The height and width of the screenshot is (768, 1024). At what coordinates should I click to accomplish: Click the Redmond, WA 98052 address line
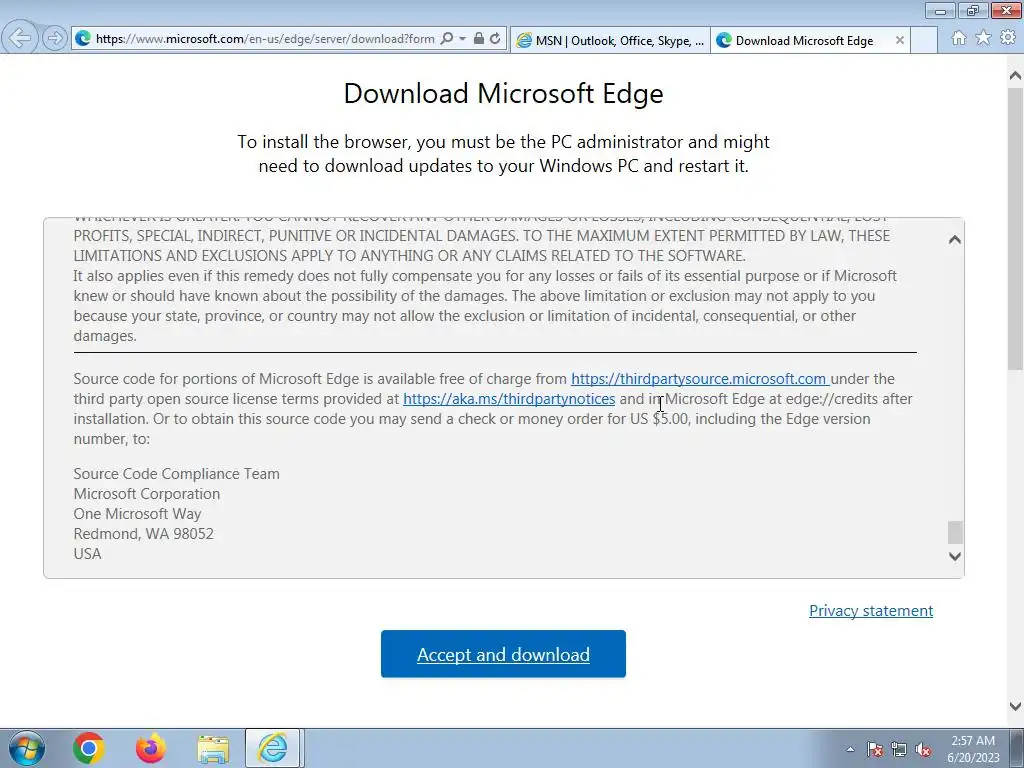coord(143,534)
